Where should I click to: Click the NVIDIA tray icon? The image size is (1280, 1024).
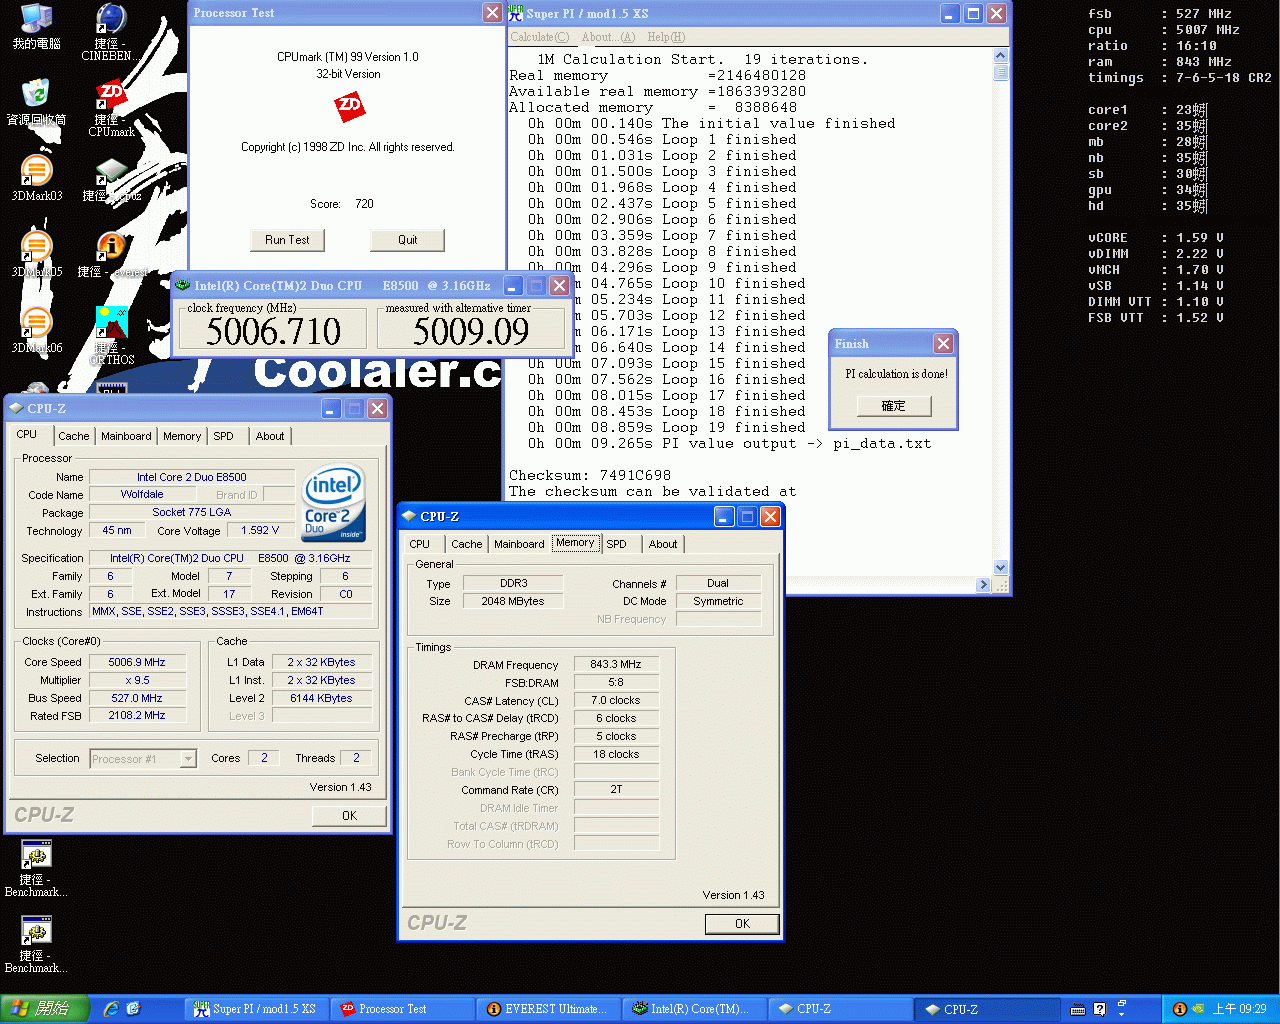[x=1197, y=1009]
